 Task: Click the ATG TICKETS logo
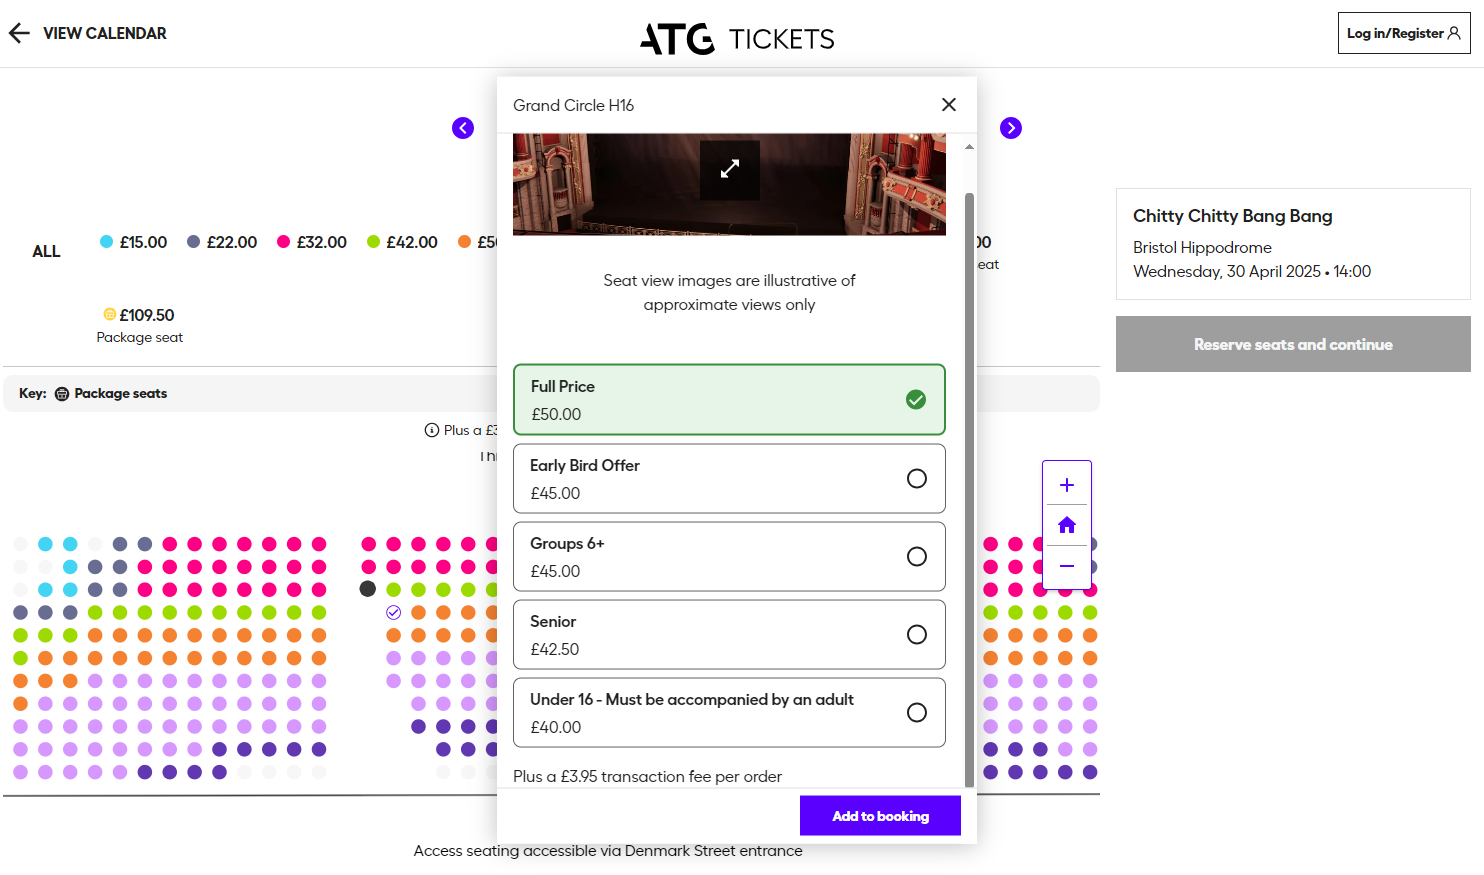(737, 38)
